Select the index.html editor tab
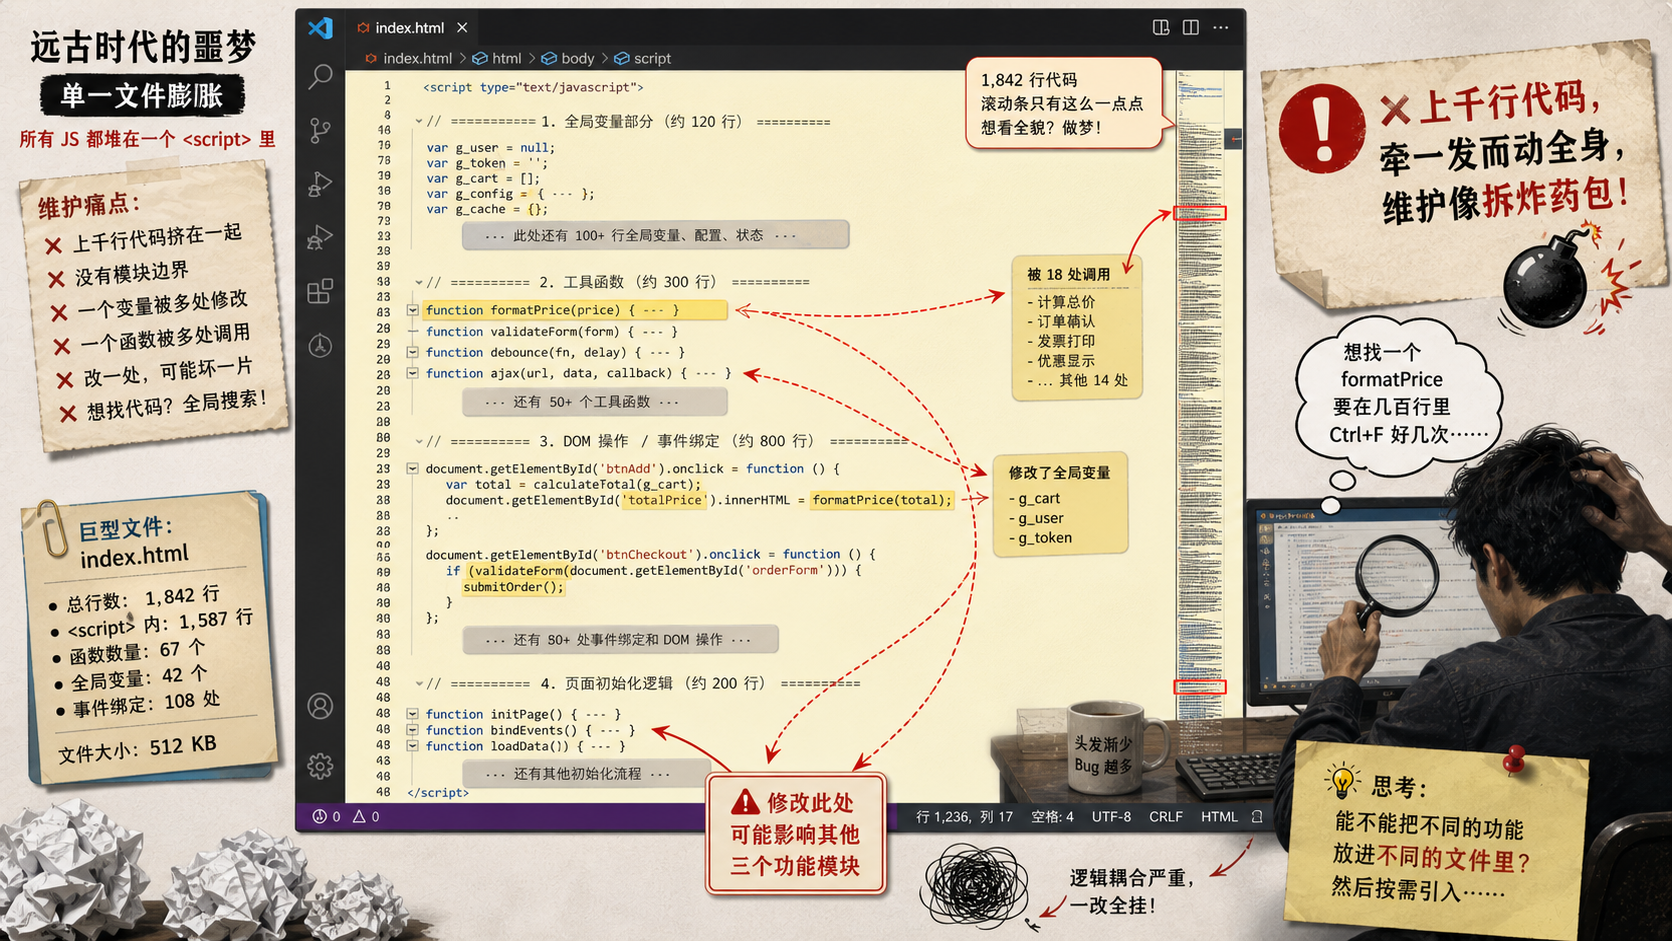The width and height of the screenshot is (1672, 941). 411,28
